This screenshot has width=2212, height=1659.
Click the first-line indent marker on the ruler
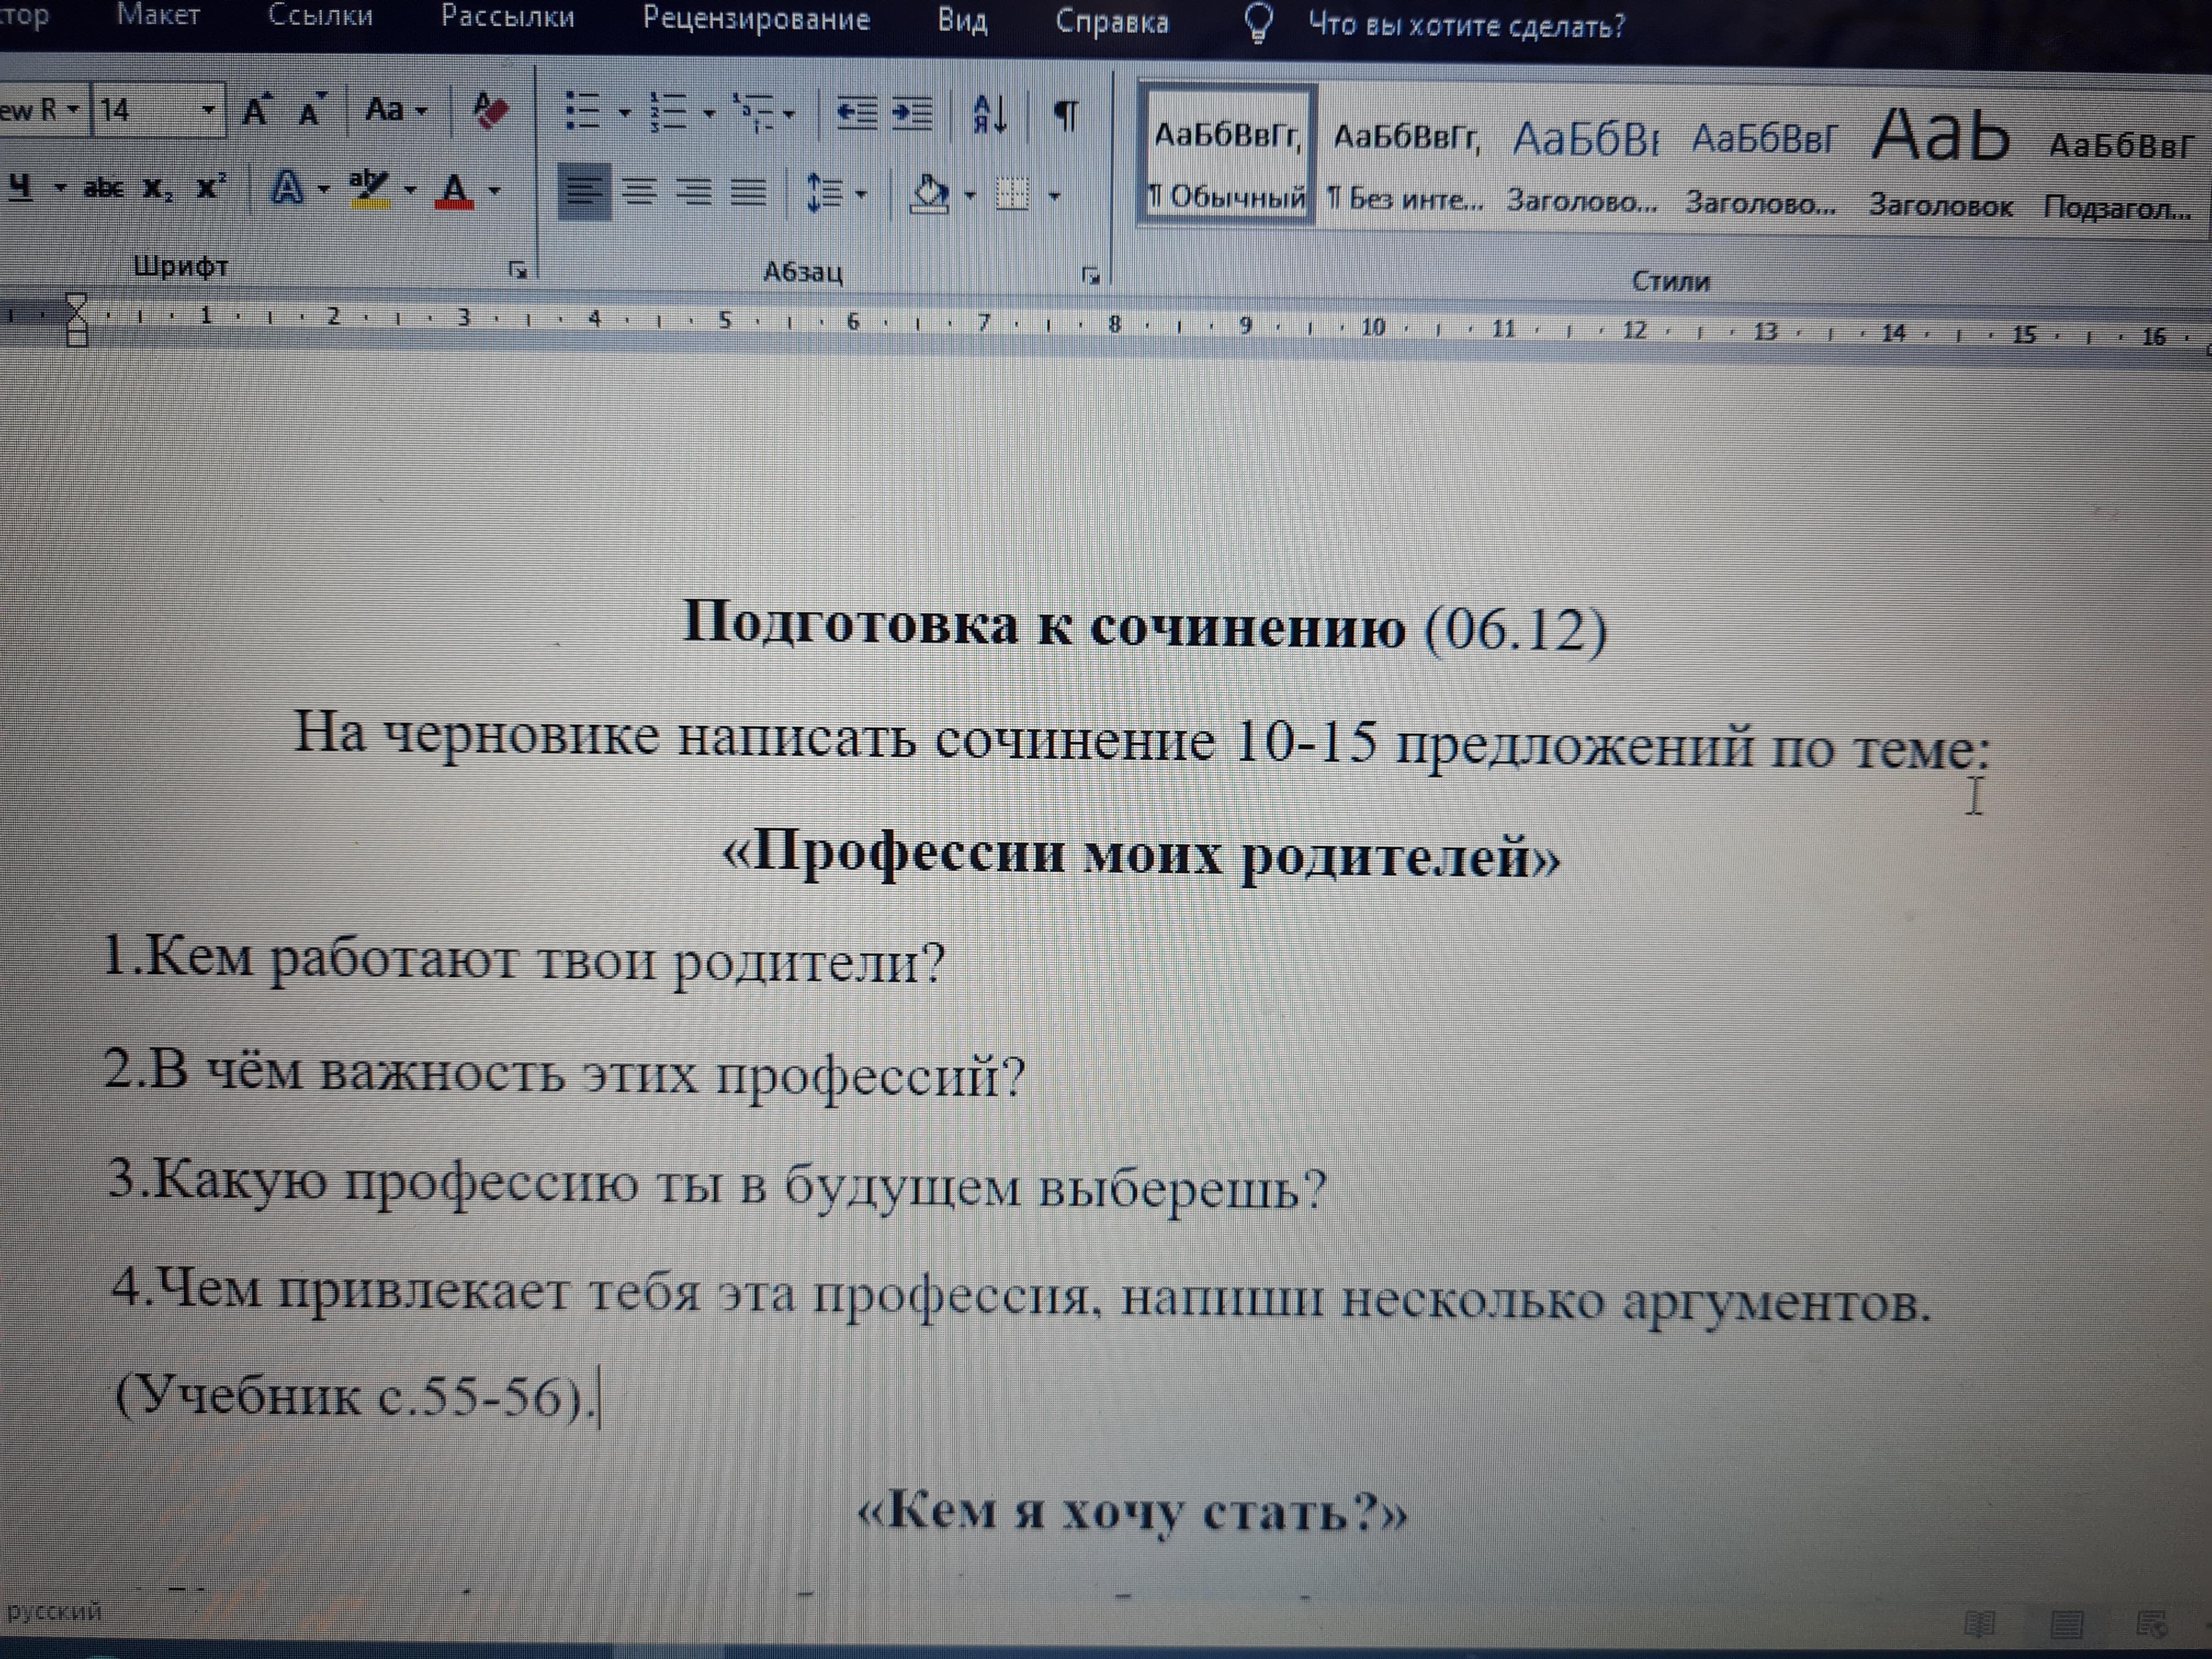tap(76, 304)
